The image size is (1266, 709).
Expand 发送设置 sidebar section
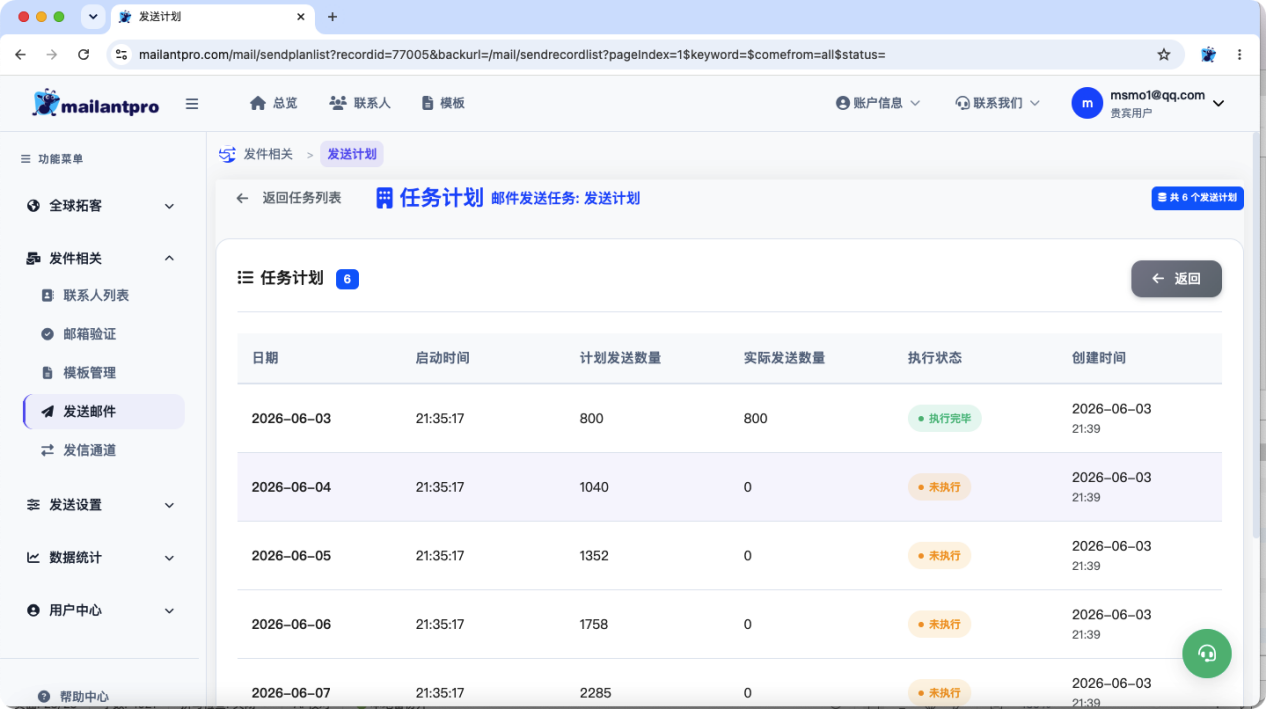pyautogui.click(x=100, y=505)
